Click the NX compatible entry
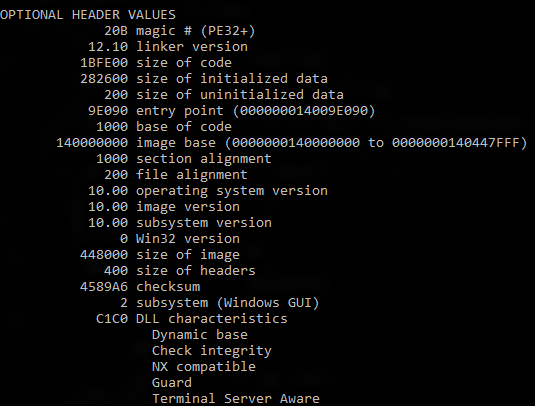 204,367
